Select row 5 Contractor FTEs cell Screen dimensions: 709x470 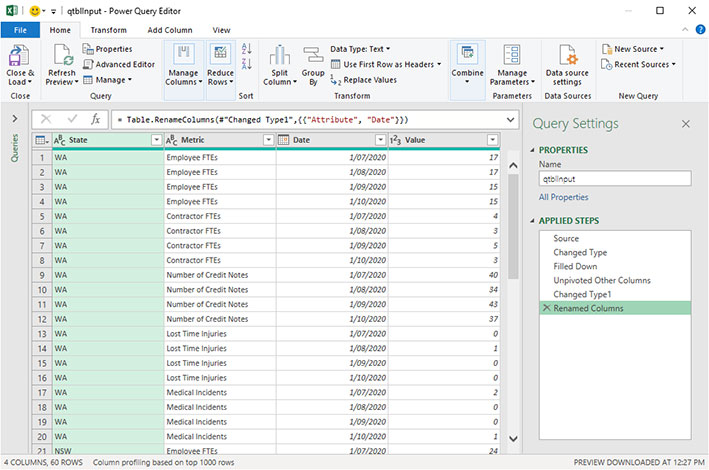pos(220,216)
